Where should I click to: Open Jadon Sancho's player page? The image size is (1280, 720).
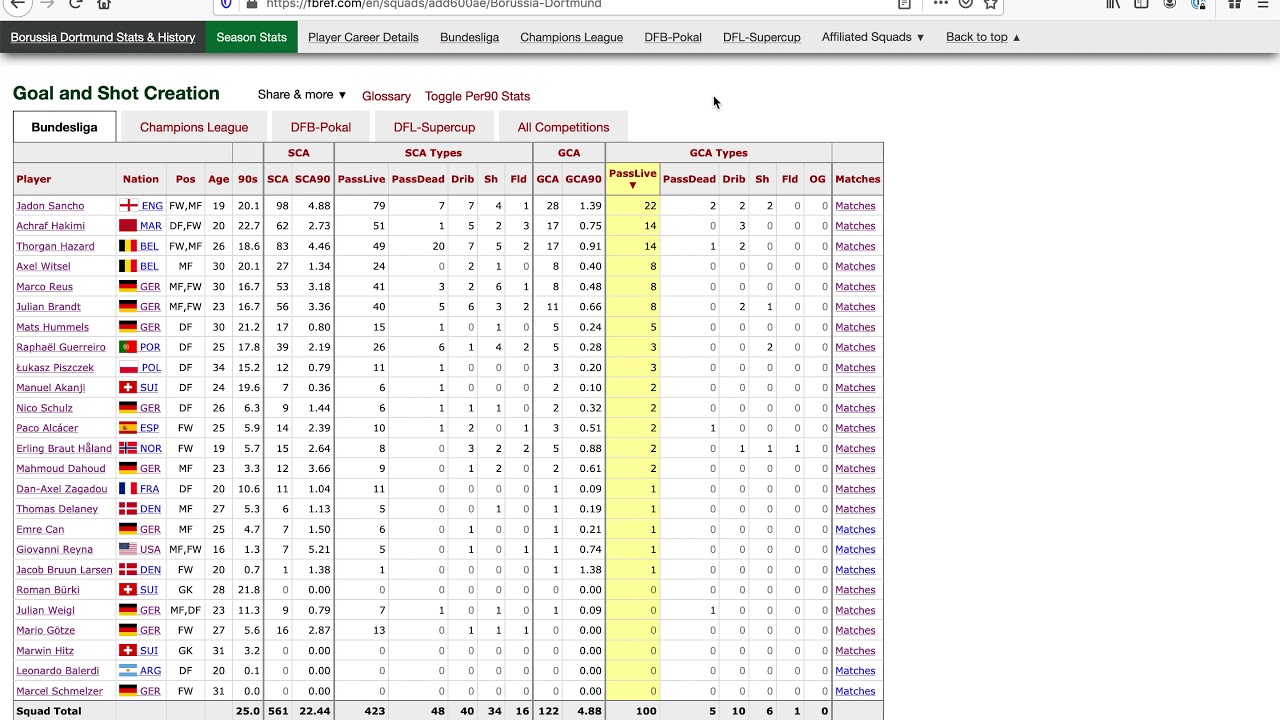click(50, 206)
